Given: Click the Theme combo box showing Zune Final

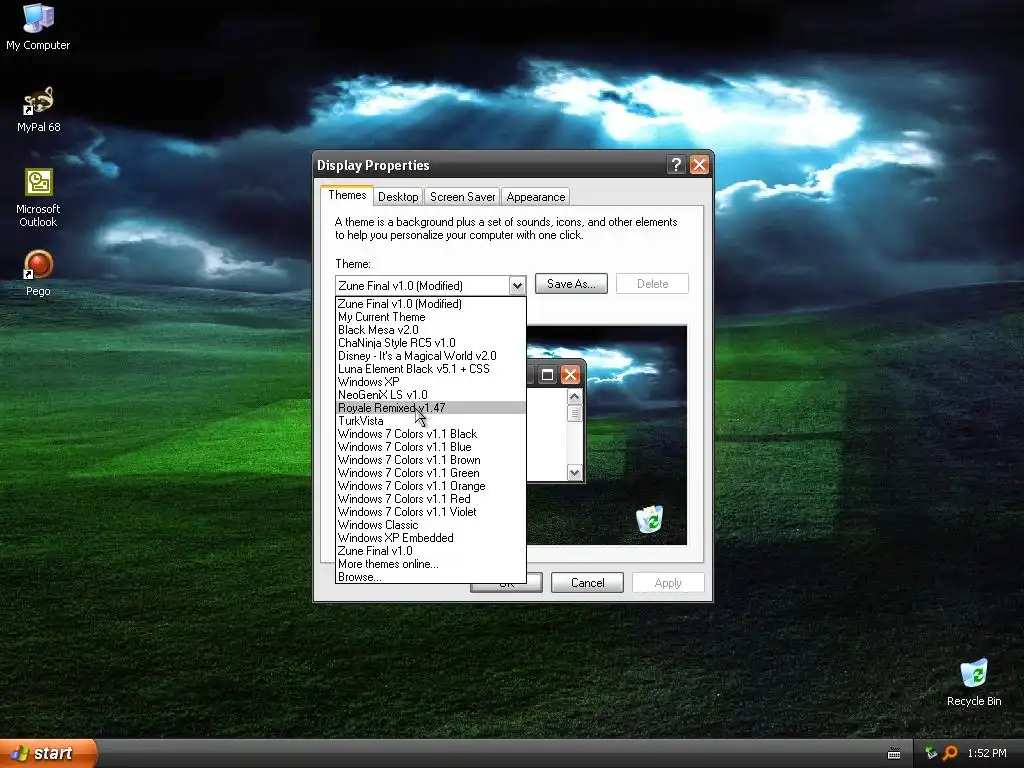Looking at the screenshot, I should coord(430,285).
